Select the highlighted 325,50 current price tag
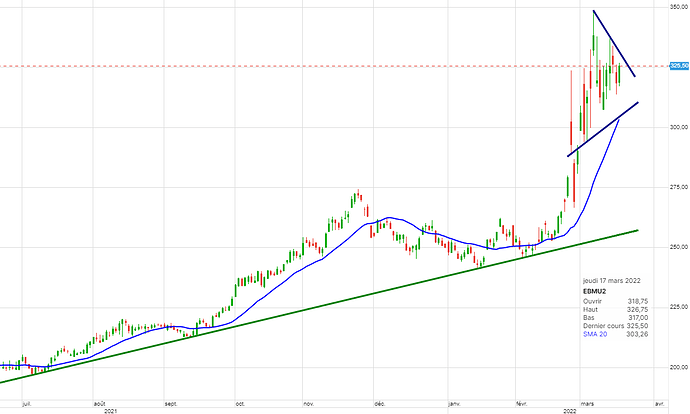Image resolution: width=690 pixels, height=414 pixels. click(679, 66)
